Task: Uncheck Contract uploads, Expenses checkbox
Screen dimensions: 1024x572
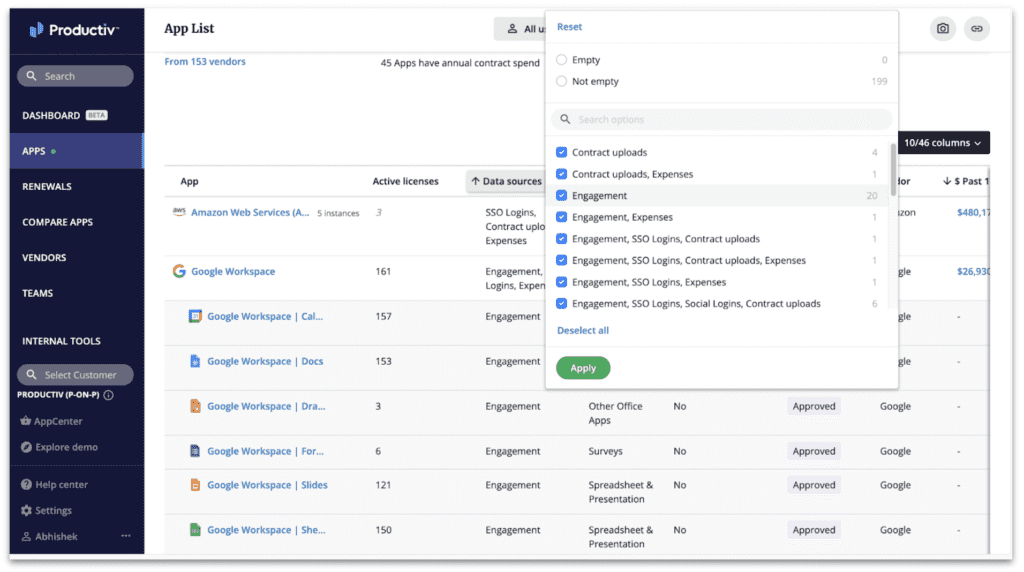Action: click(561, 174)
